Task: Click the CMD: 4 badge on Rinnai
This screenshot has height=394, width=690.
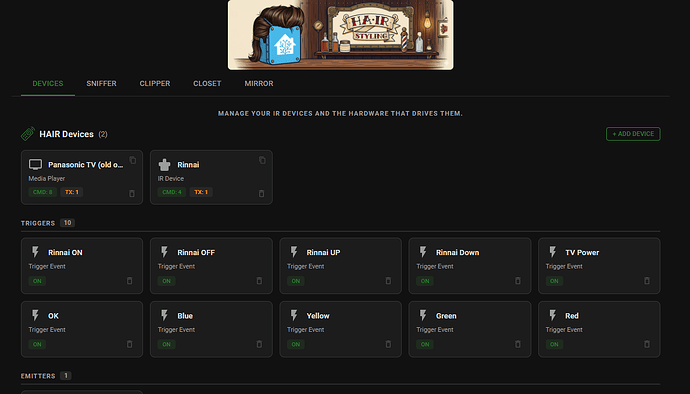Action: click(x=172, y=192)
